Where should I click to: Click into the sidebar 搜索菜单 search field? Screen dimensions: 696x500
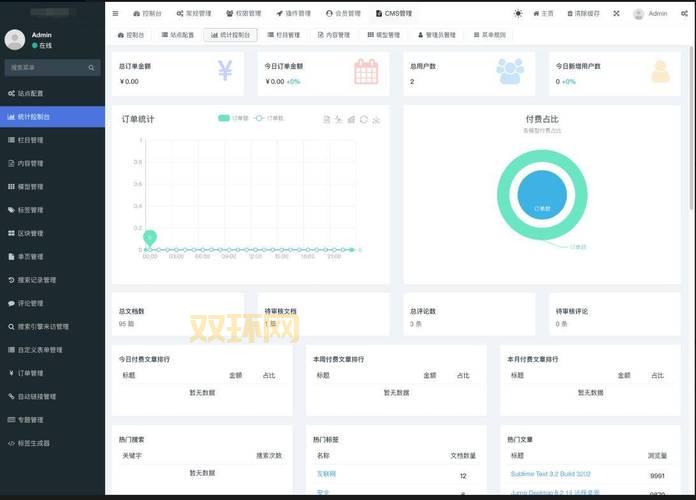[x=45, y=68]
